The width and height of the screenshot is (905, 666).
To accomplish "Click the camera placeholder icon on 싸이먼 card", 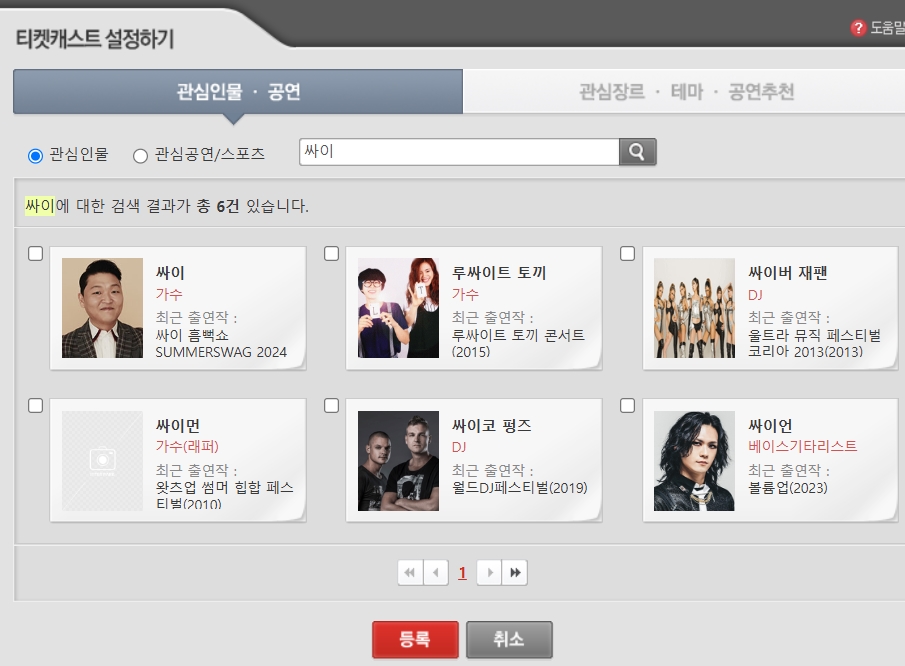I will [x=103, y=460].
